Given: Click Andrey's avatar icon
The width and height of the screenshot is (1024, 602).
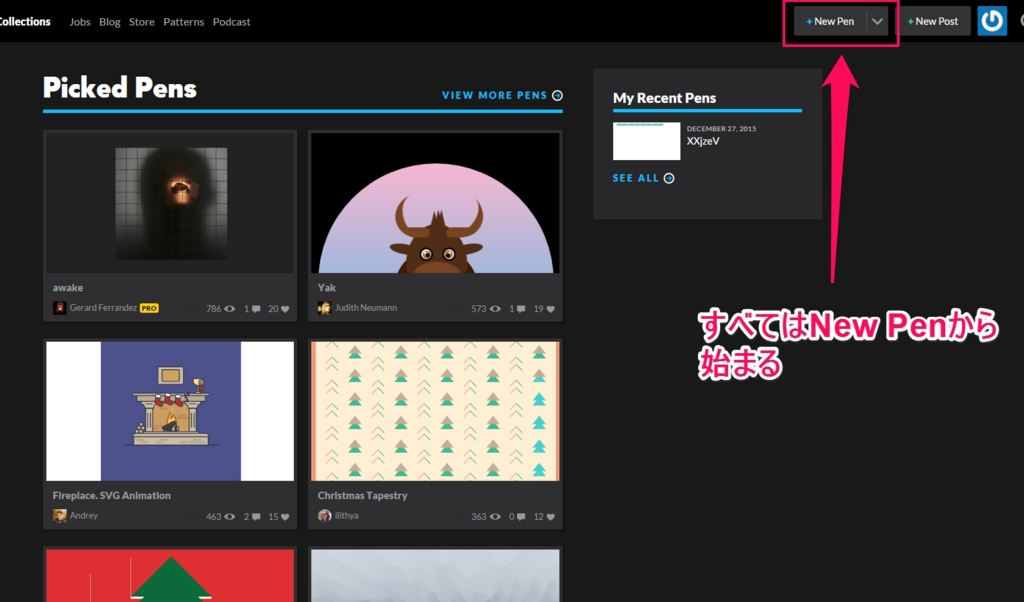Looking at the screenshot, I should pyautogui.click(x=59, y=516).
